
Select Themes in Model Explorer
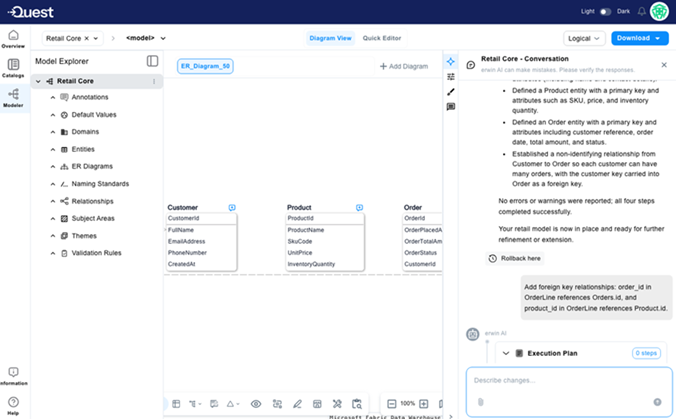84,236
